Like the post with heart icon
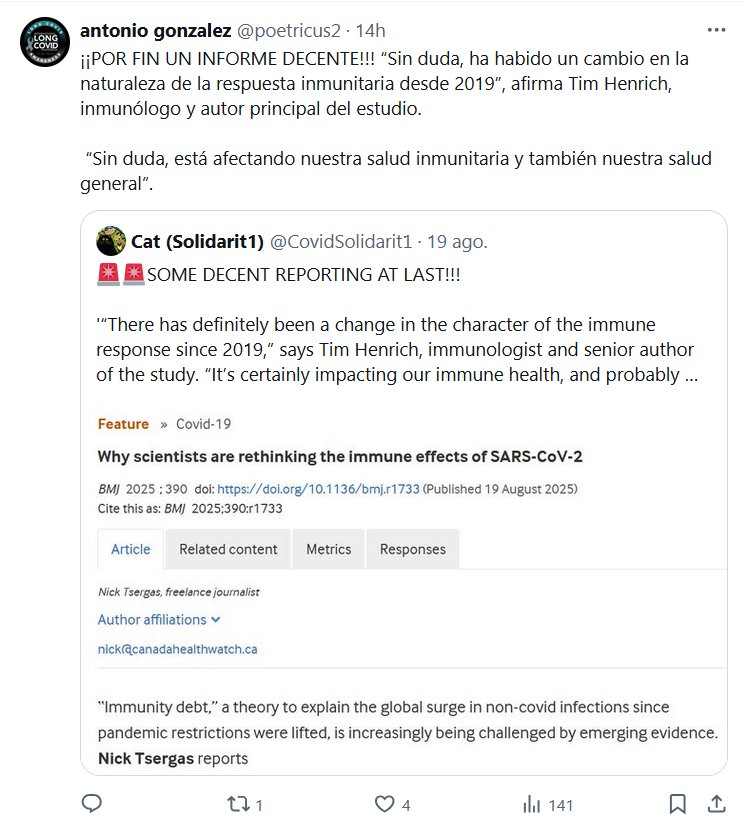 tap(385, 804)
